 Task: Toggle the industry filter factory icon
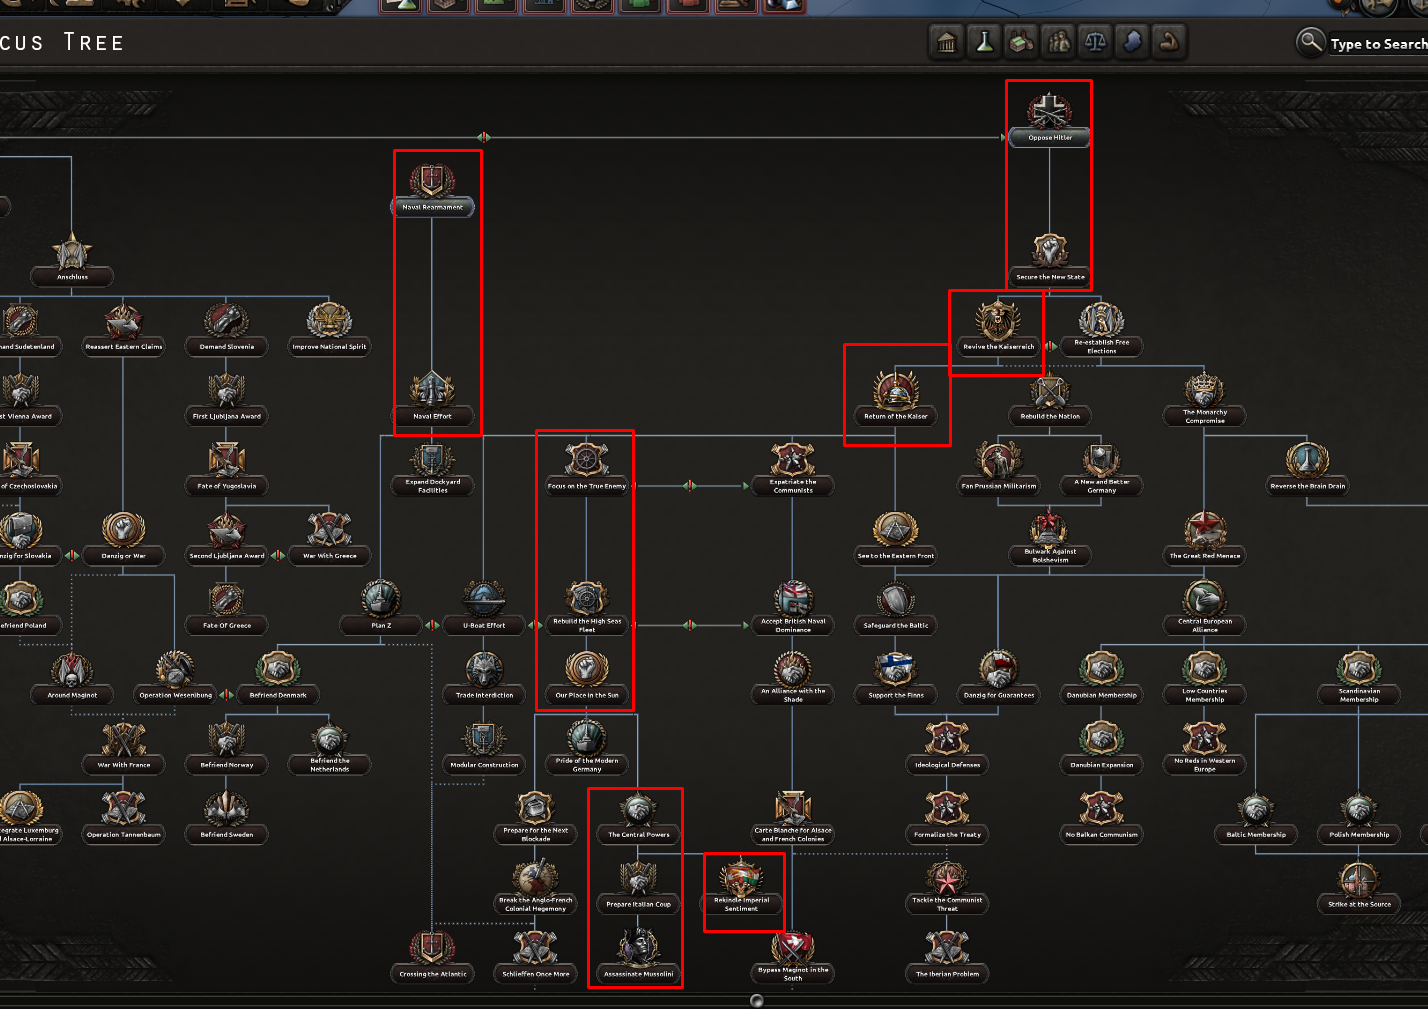(1021, 42)
